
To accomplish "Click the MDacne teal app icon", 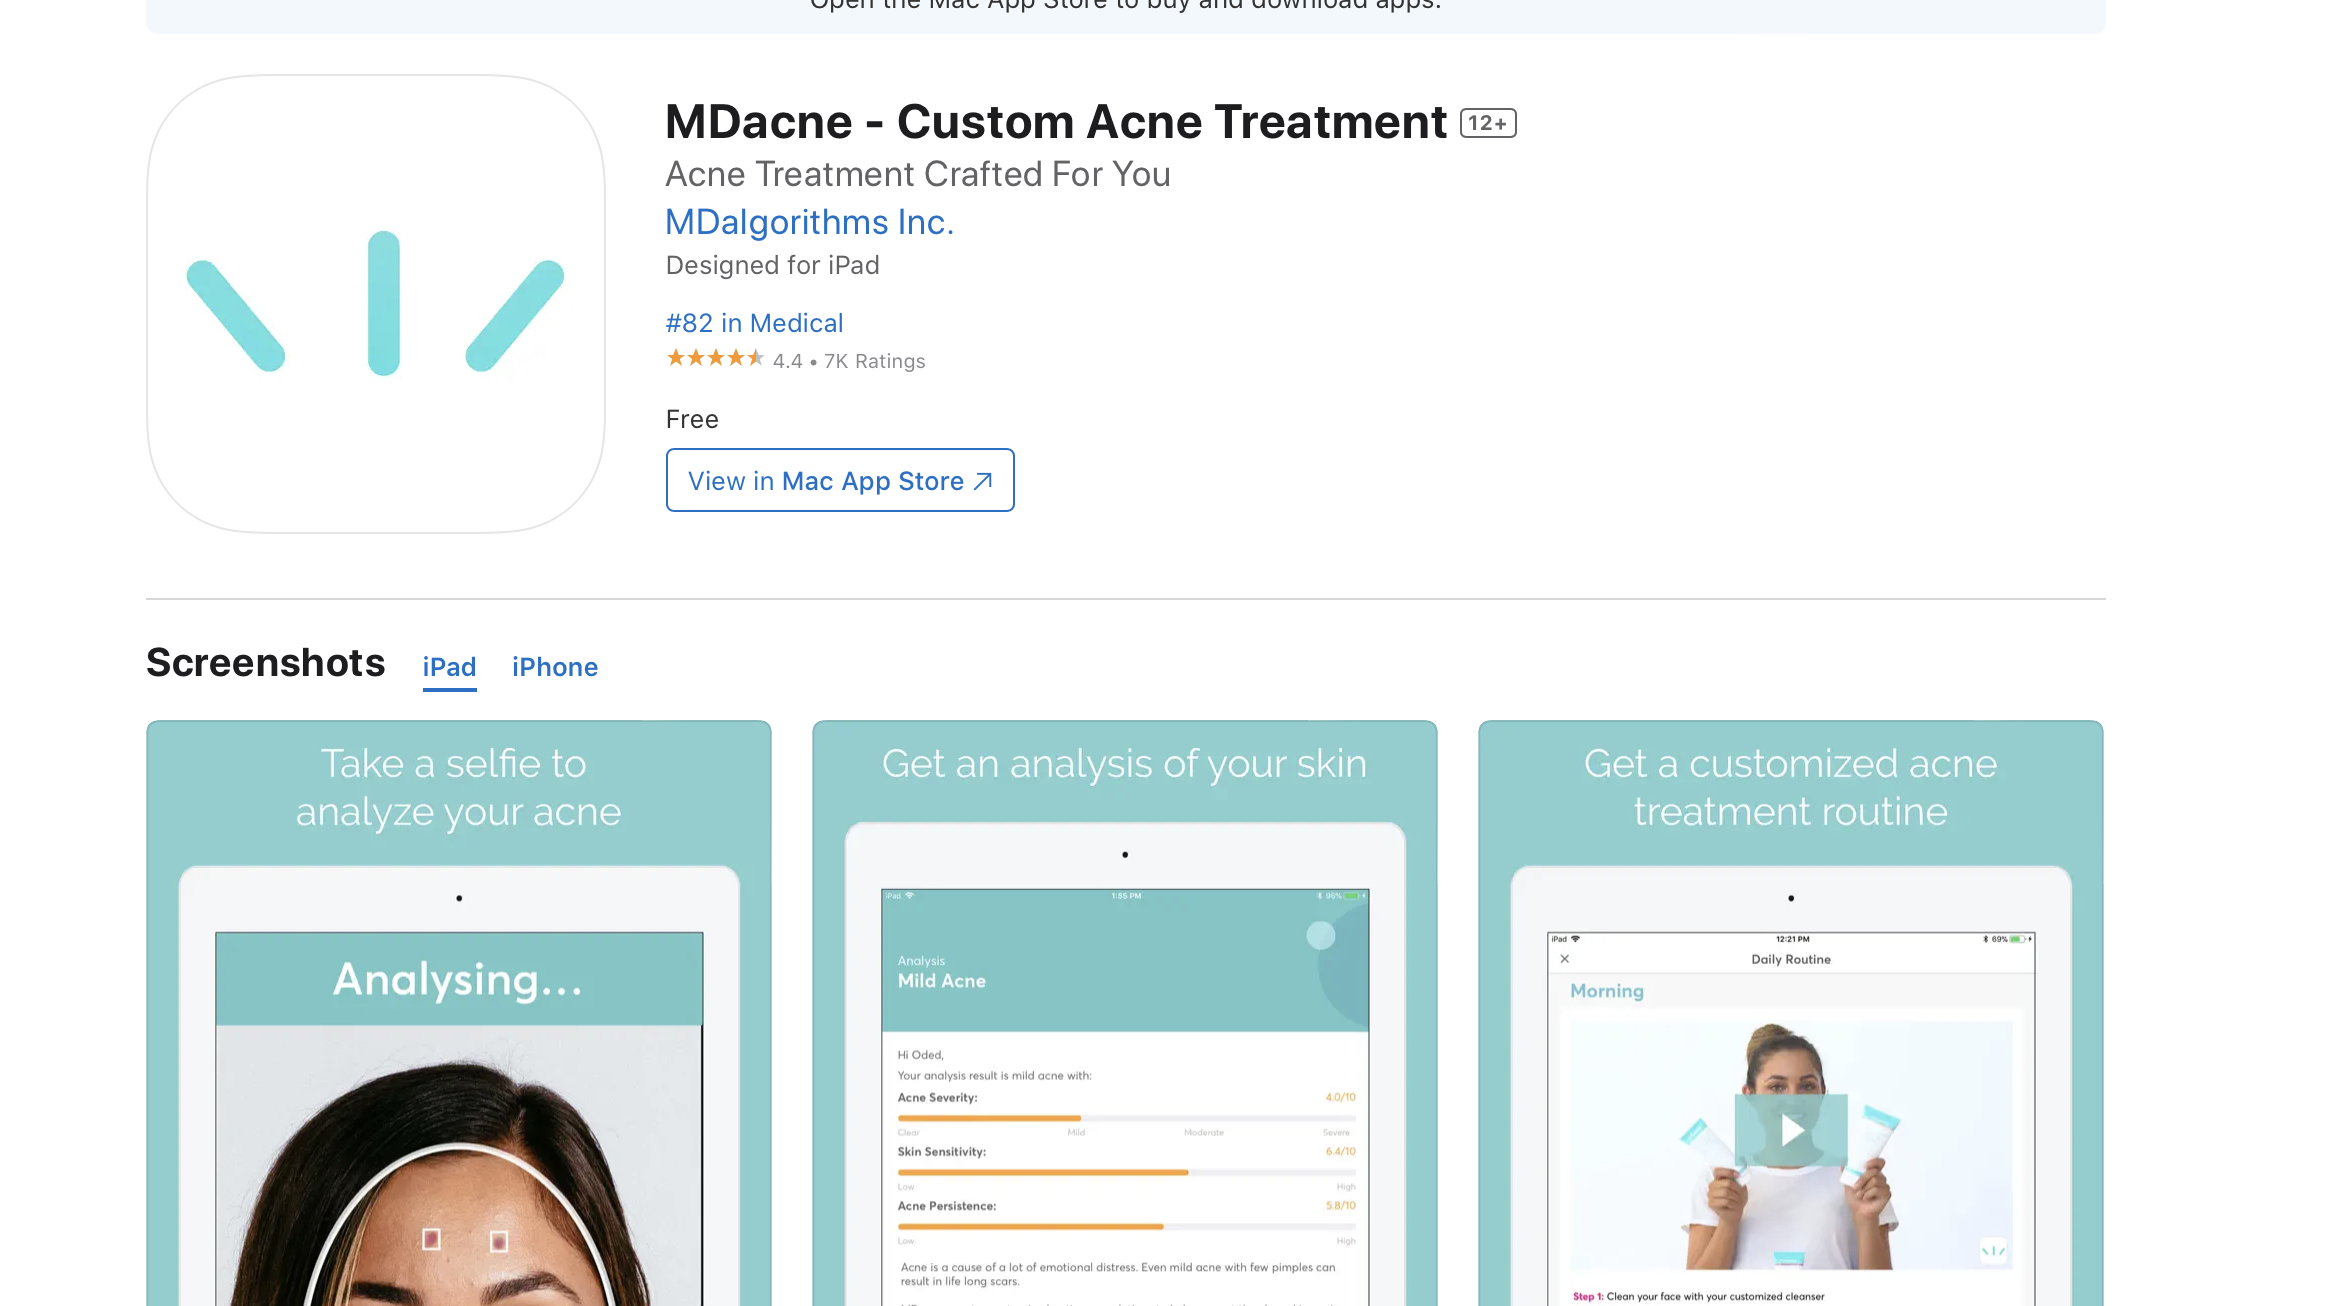I will click(x=376, y=303).
